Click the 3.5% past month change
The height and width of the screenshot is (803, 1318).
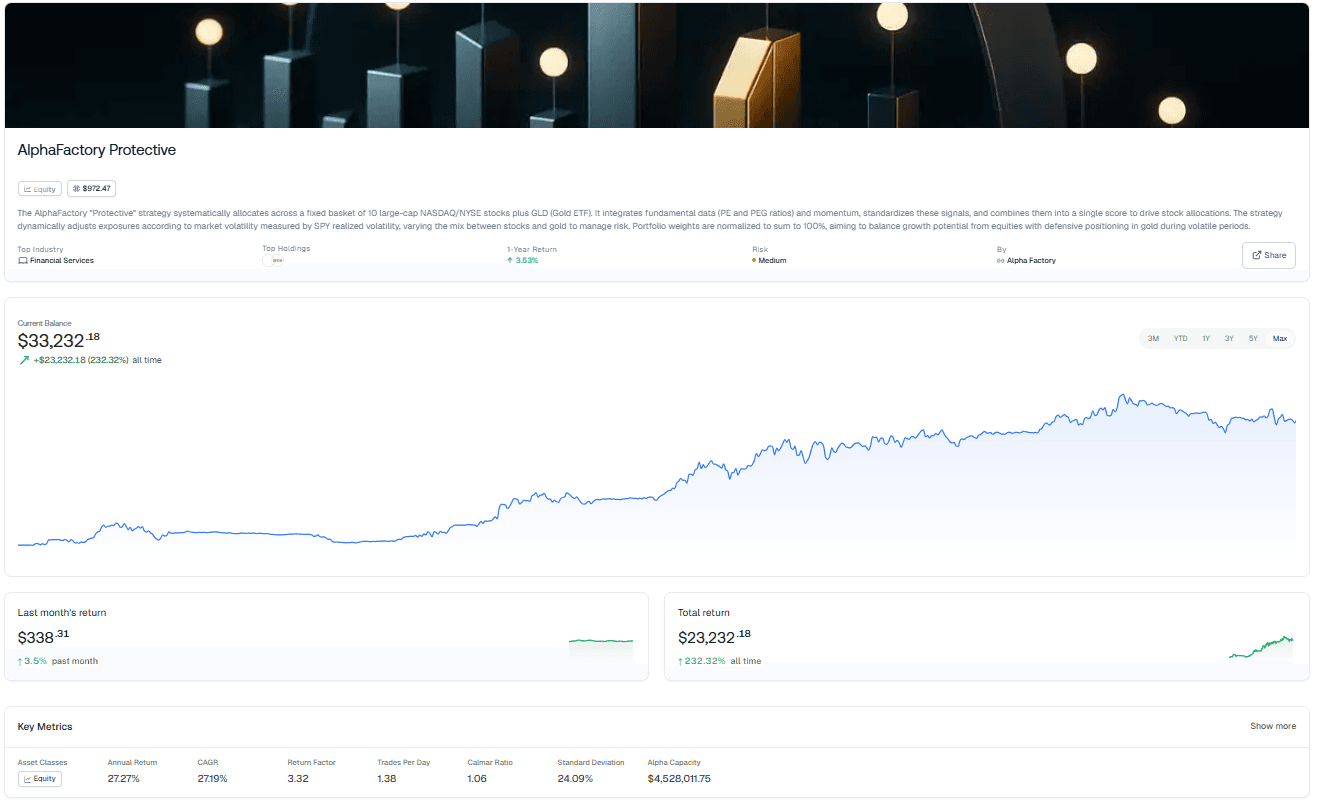[x=58, y=661]
